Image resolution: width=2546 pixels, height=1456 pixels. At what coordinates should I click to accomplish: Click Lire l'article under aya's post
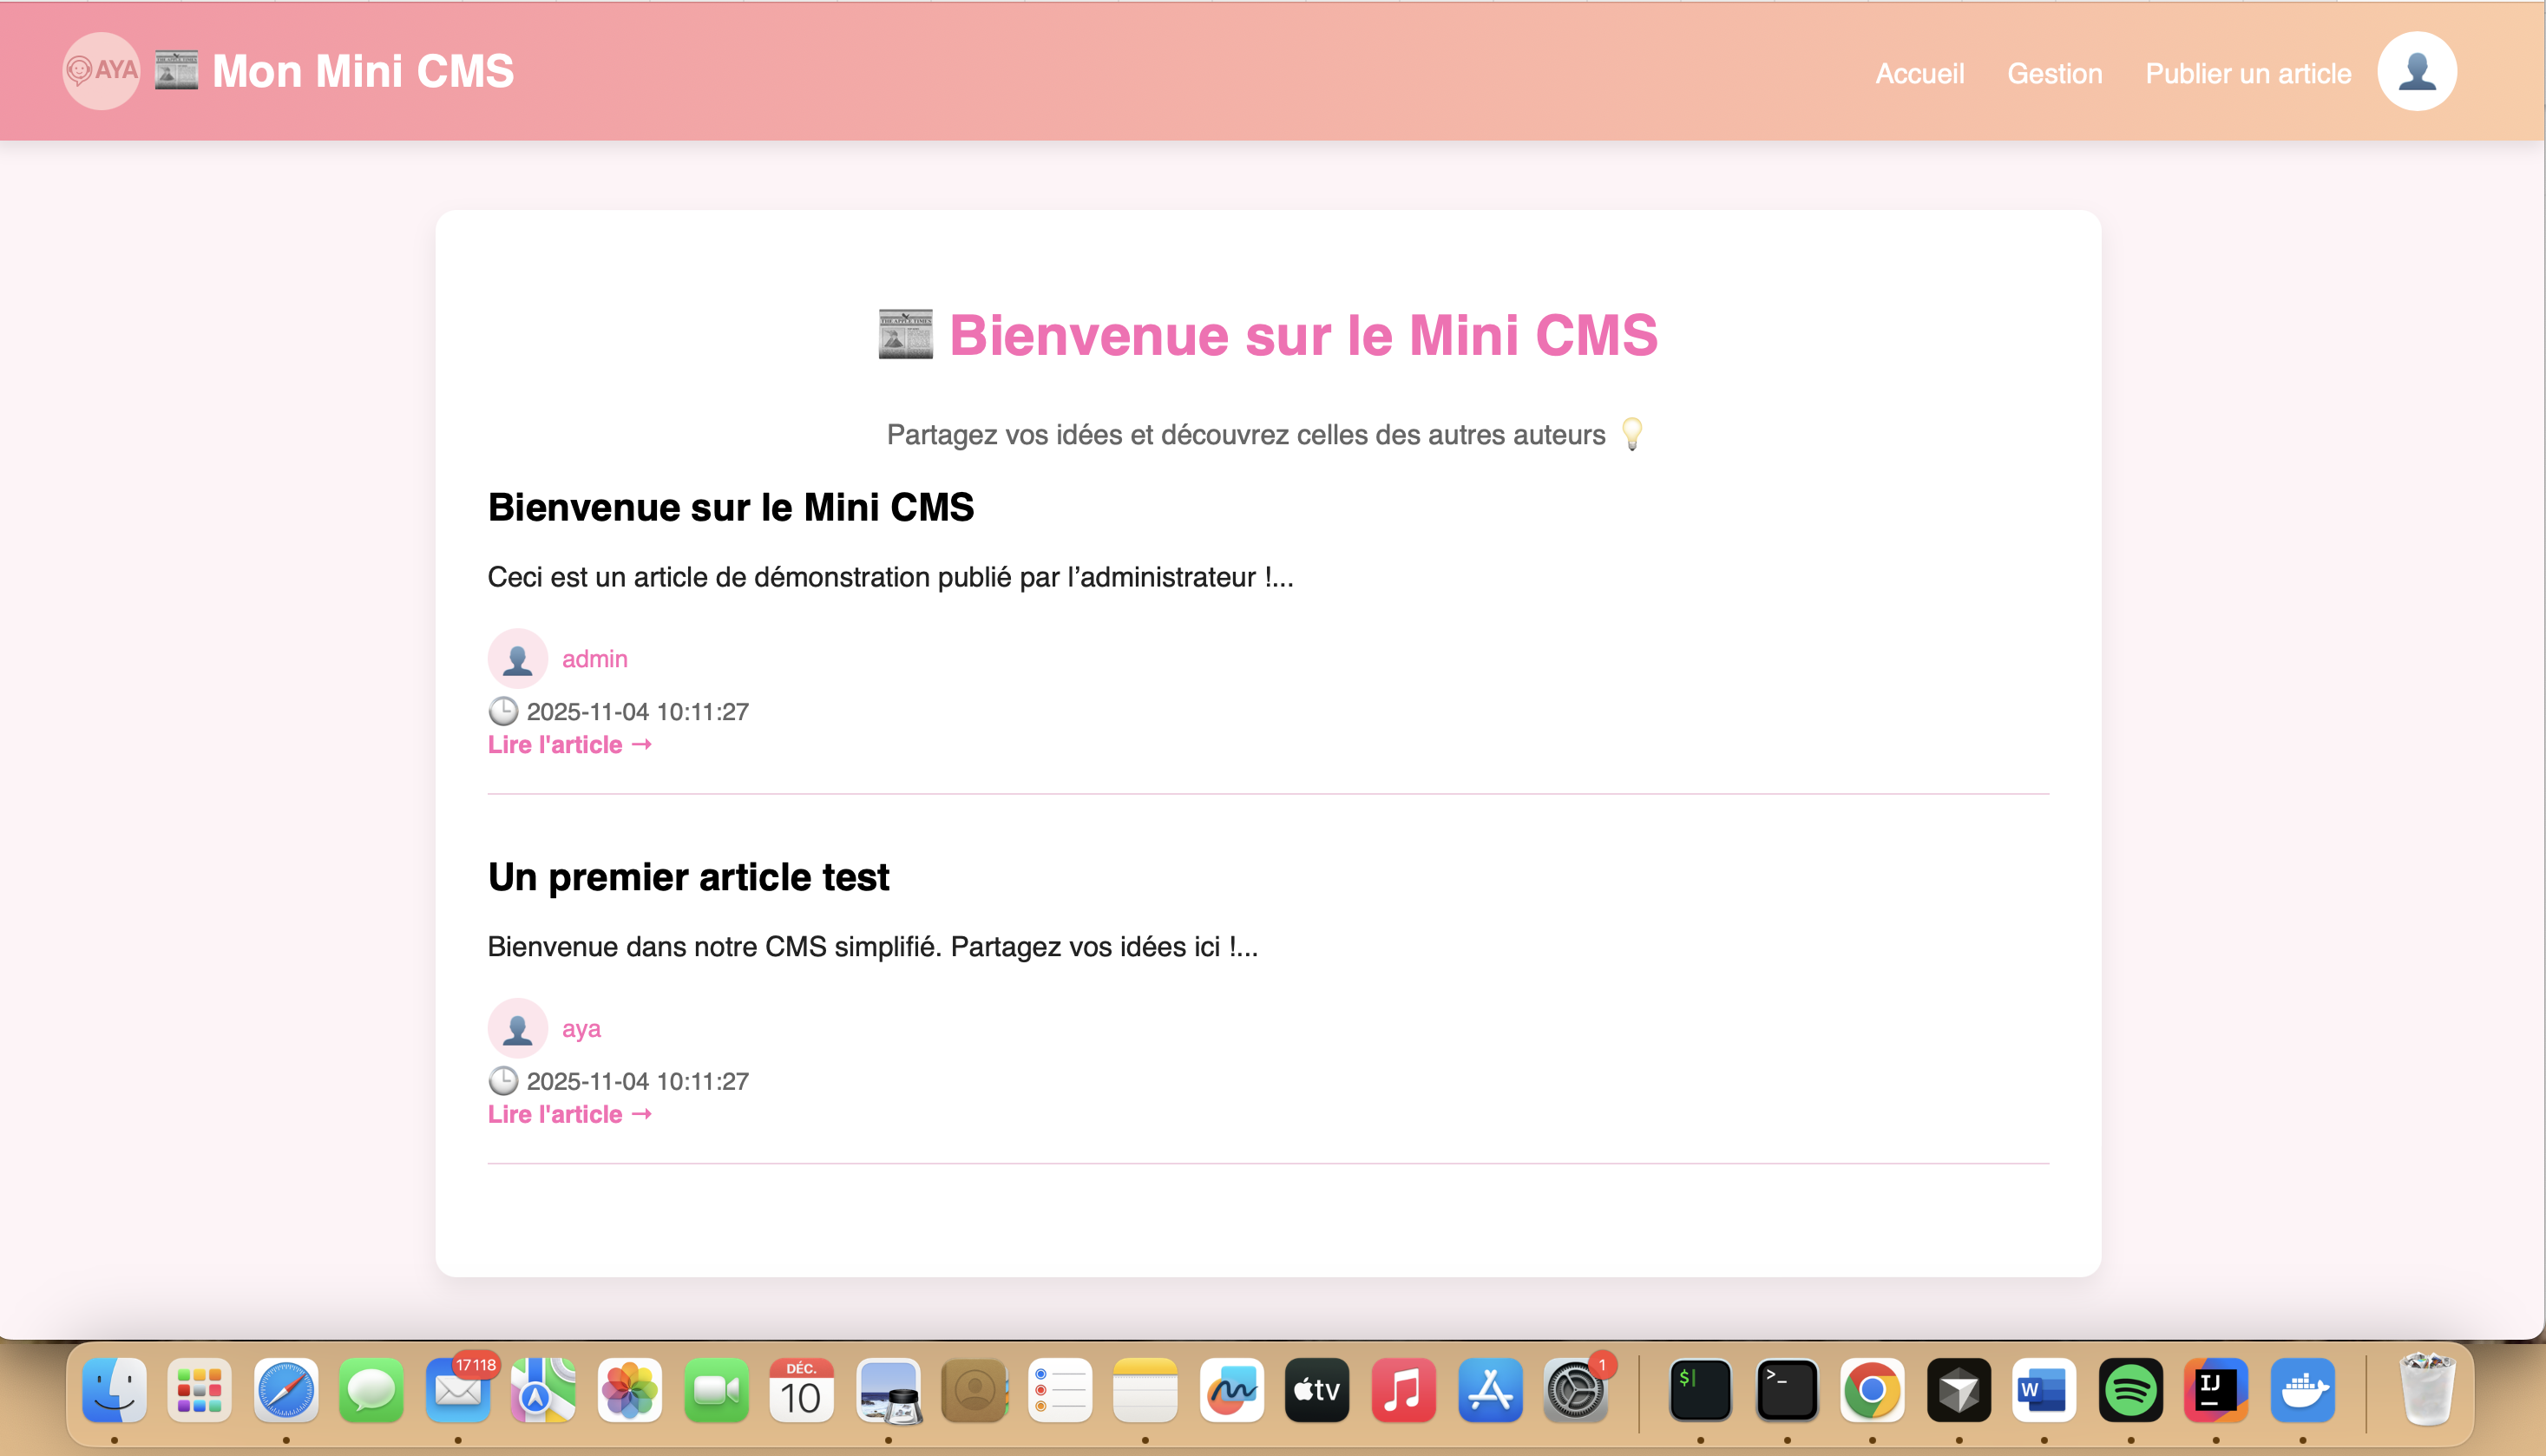click(569, 1114)
